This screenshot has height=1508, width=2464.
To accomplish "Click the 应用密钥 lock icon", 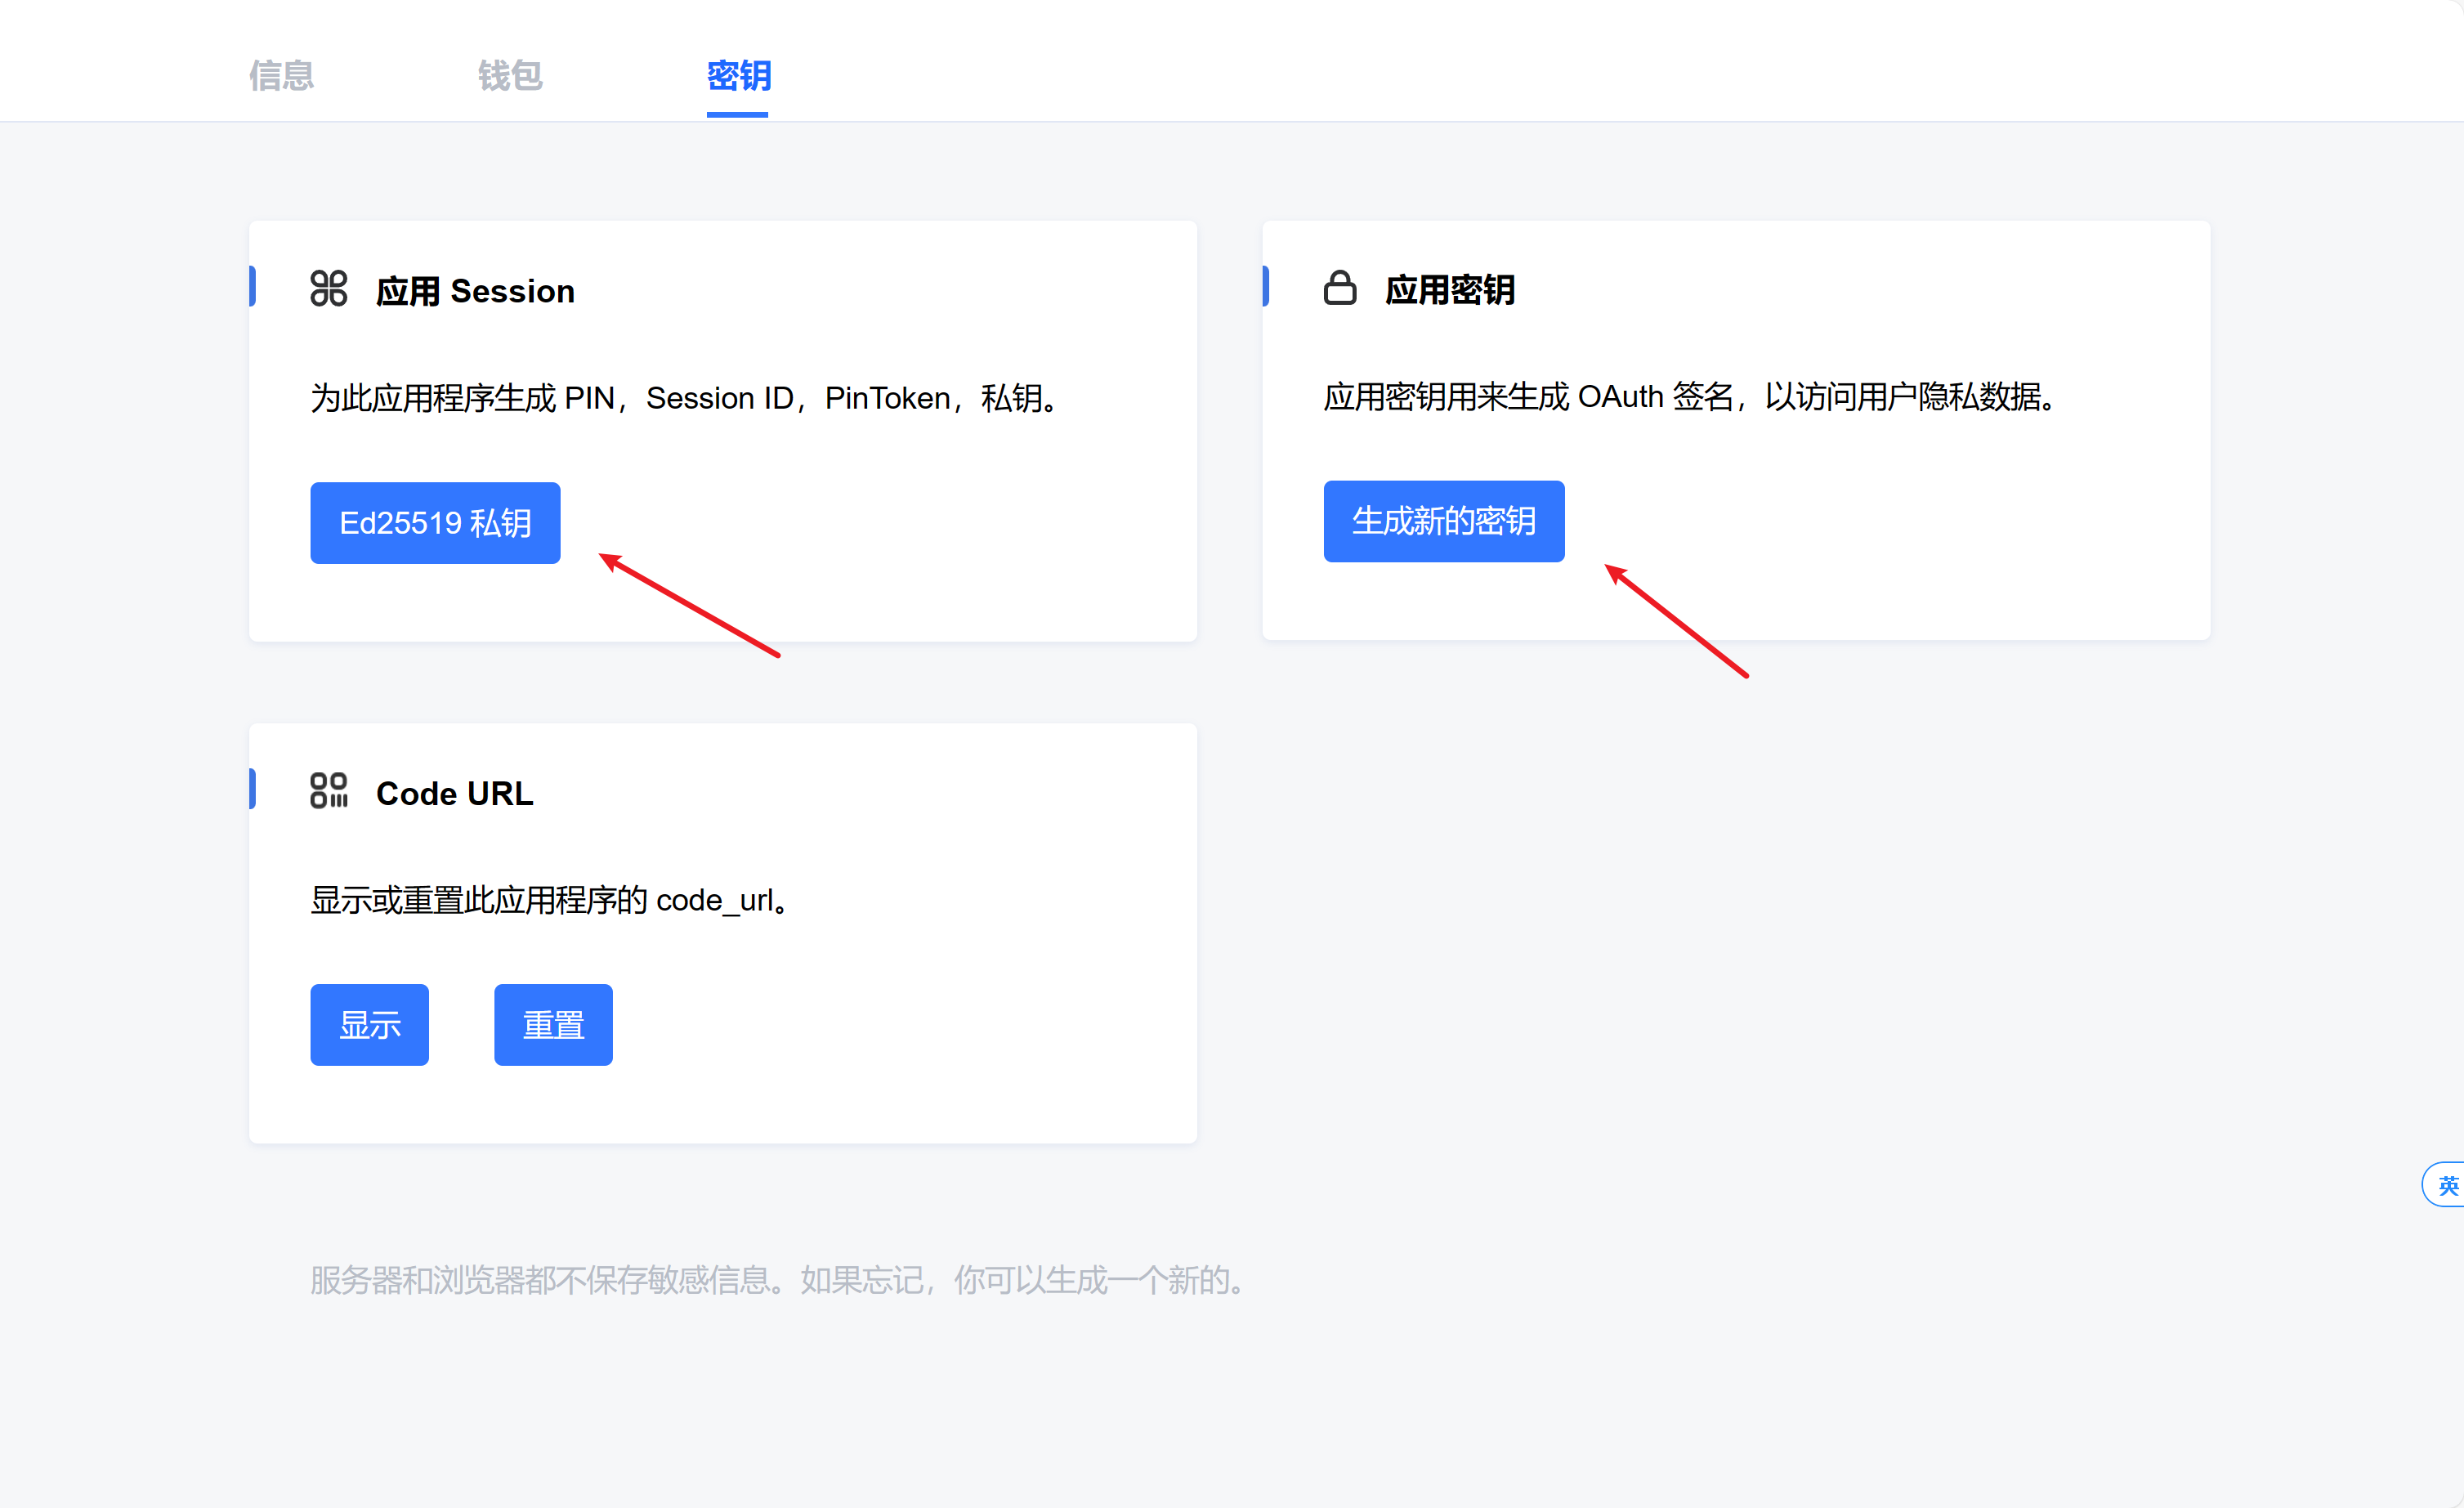I will point(1340,288).
